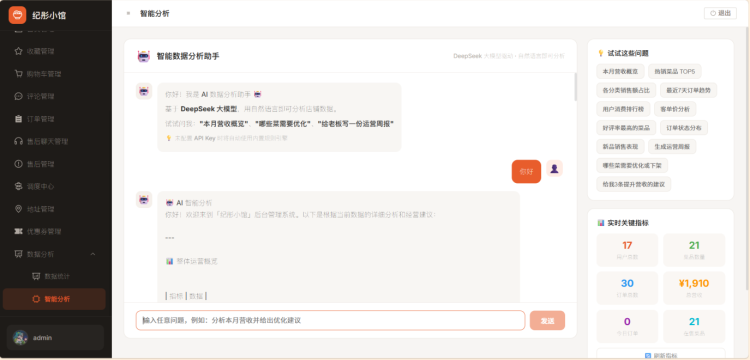750x360 pixels.
Task: Click the bot avatar beside the greeting message
Action: 144,91
